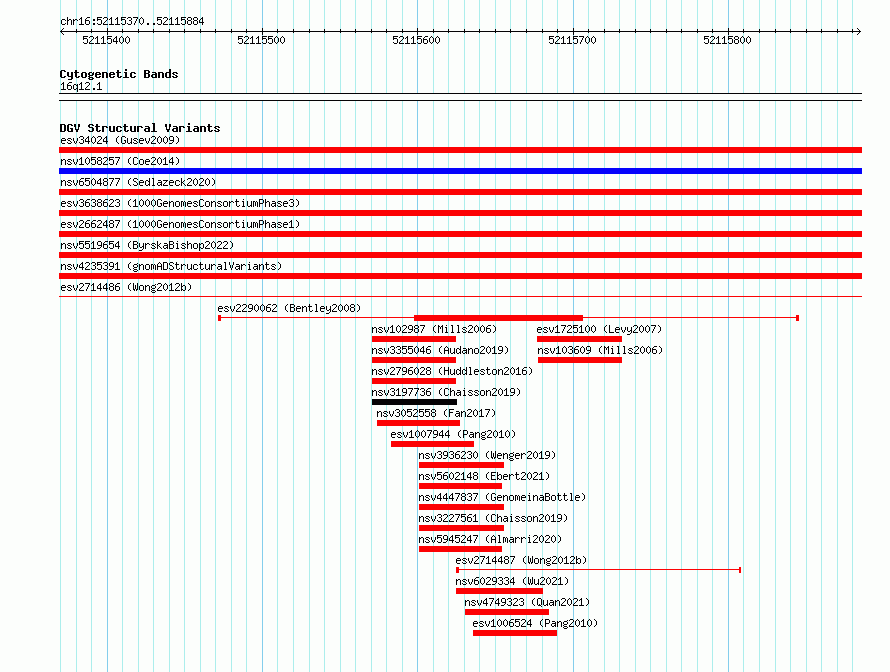Open nsv6504877 (Sedlazeck2020) variant label

[x=138, y=182]
